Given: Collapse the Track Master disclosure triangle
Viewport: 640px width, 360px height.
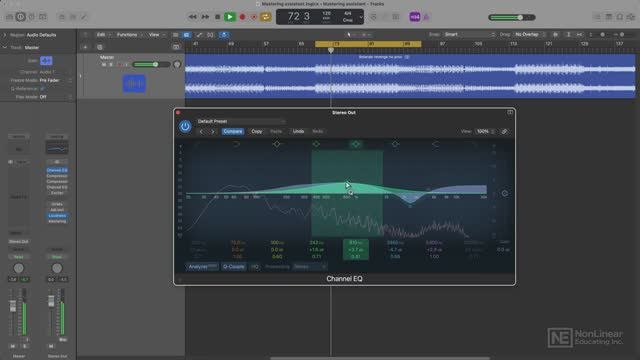Looking at the screenshot, I should tap(4, 47).
